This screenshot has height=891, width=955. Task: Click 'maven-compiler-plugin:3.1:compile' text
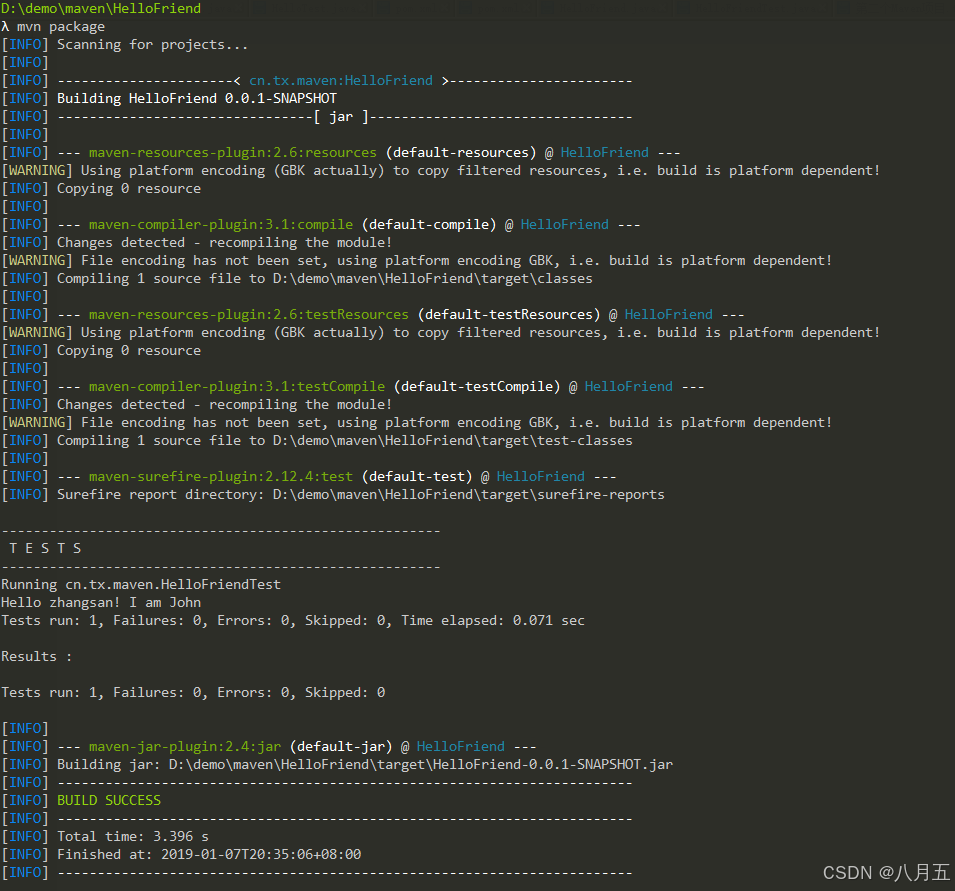coord(220,225)
